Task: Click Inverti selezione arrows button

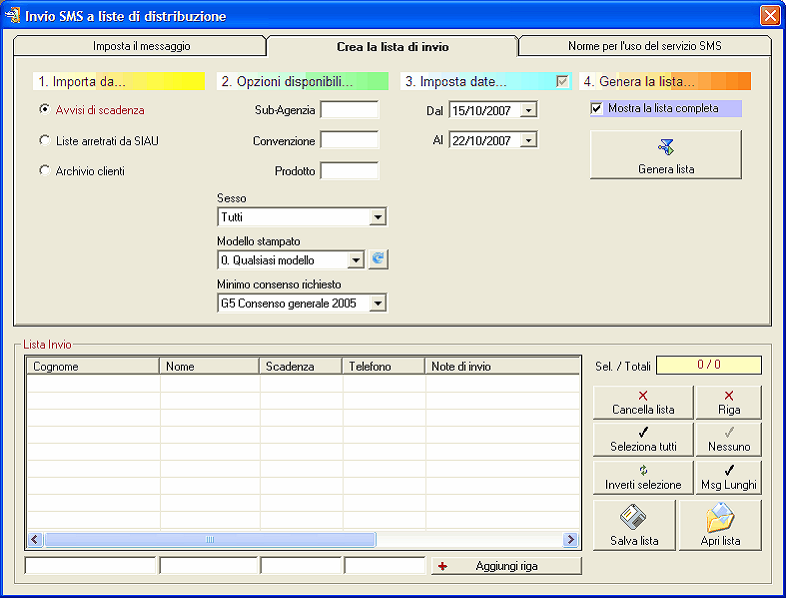Action: click(643, 477)
